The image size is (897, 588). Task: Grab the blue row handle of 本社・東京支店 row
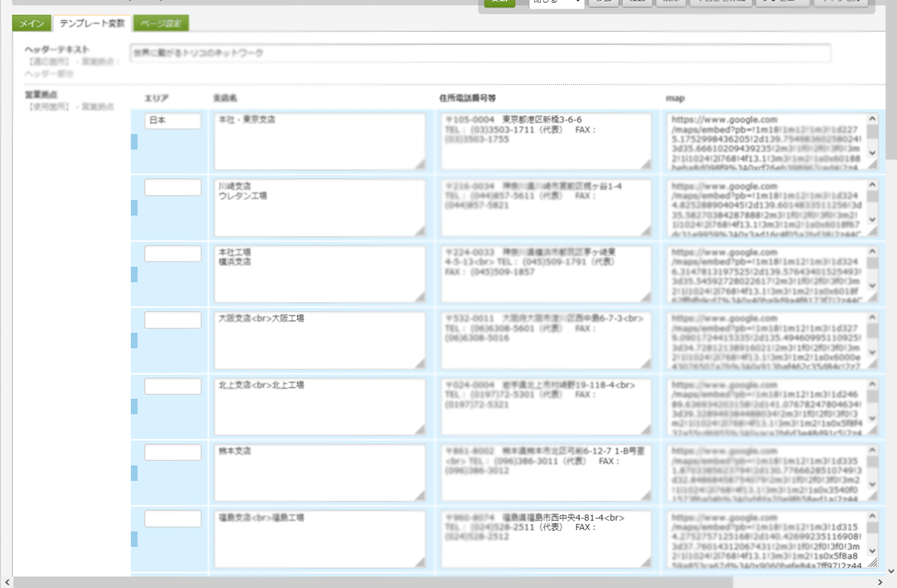click(x=135, y=141)
